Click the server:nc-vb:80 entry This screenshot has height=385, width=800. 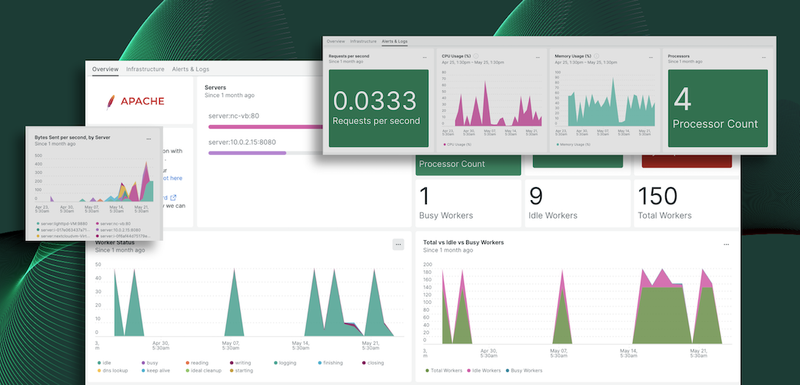pos(234,116)
